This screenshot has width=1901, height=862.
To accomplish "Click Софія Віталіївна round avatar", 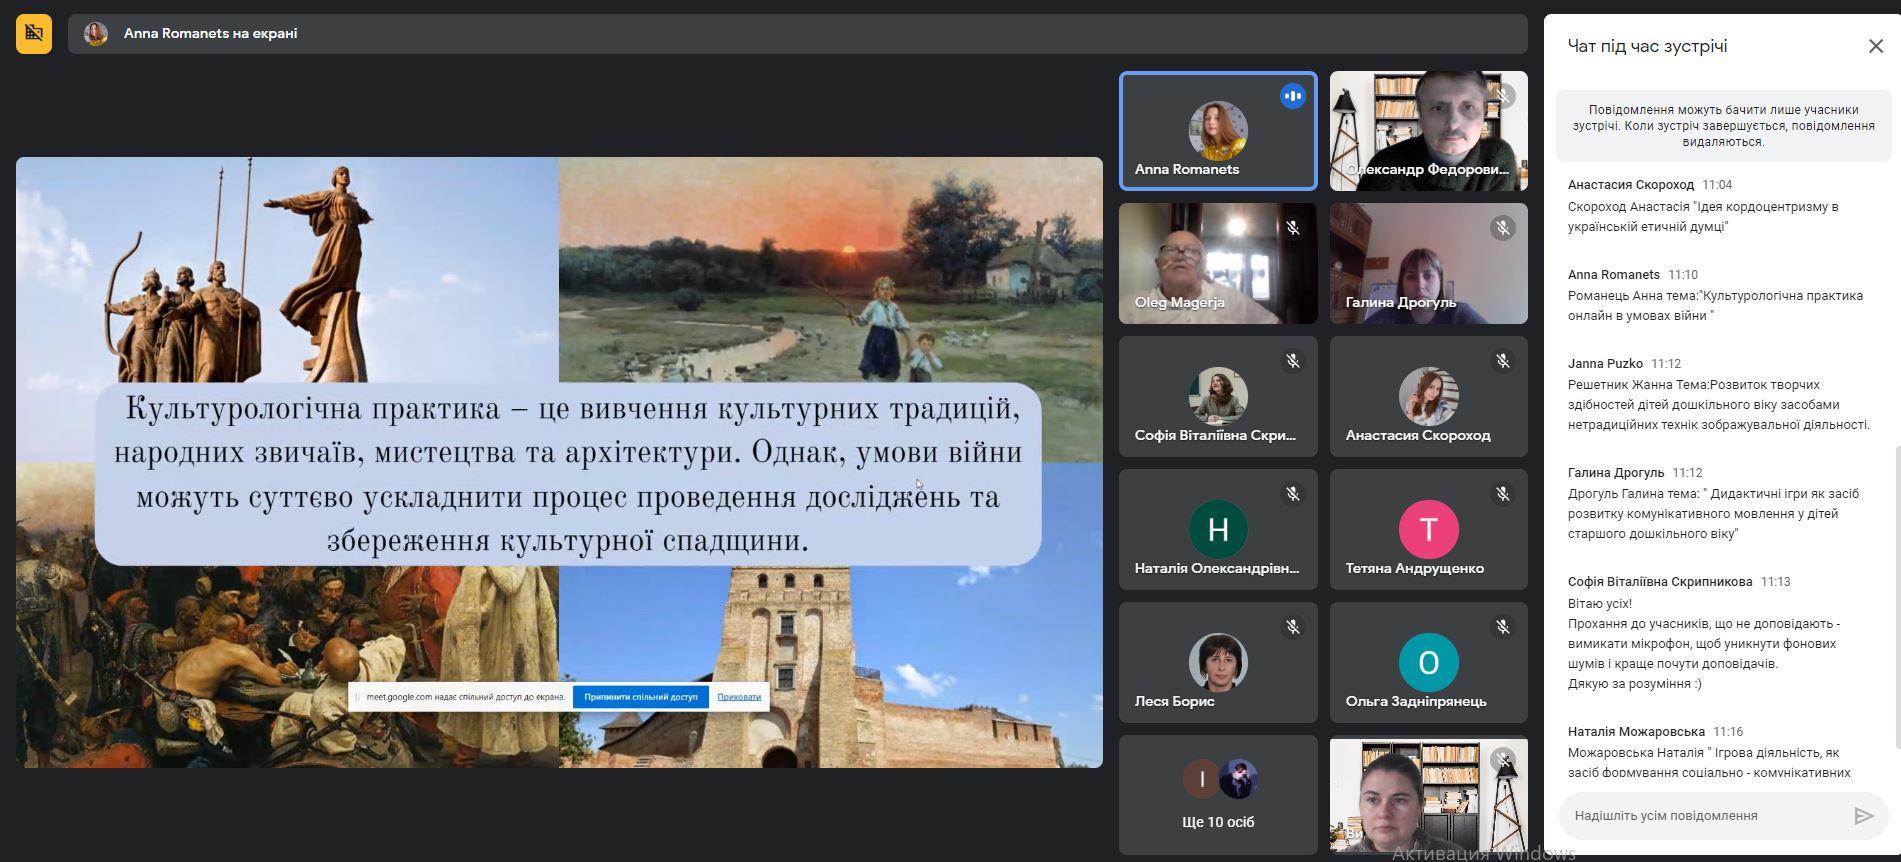I will (x=1217, y=396).
